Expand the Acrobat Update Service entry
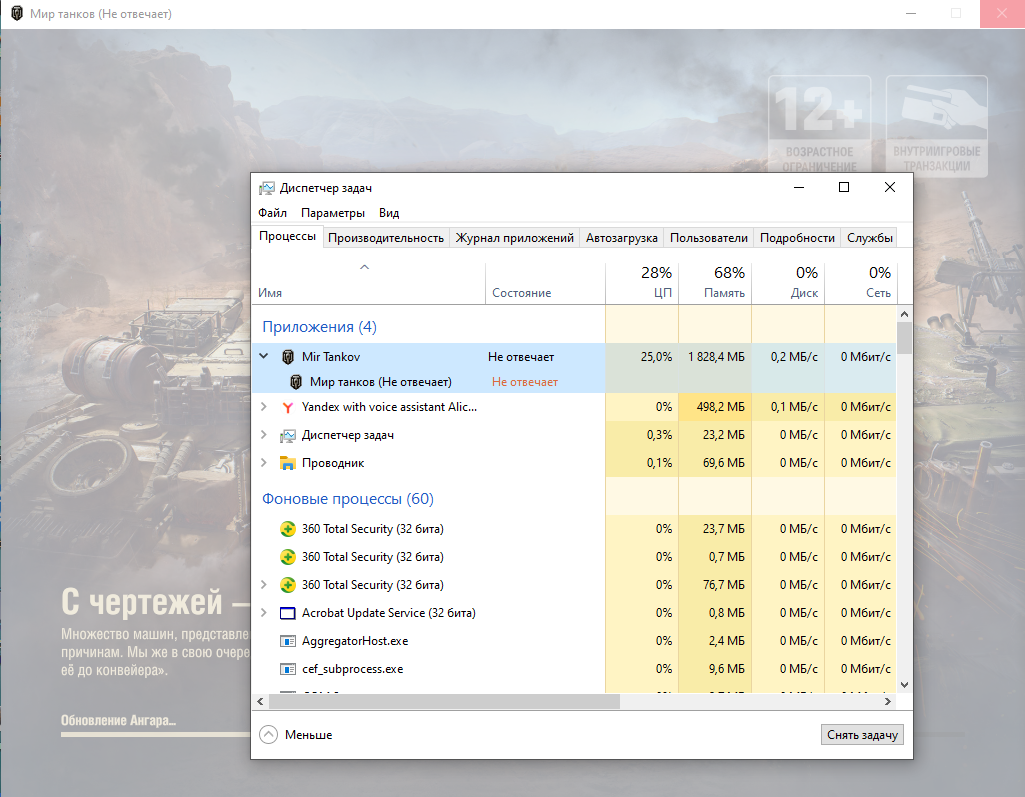1025x797 pixels. coord(263,613)
